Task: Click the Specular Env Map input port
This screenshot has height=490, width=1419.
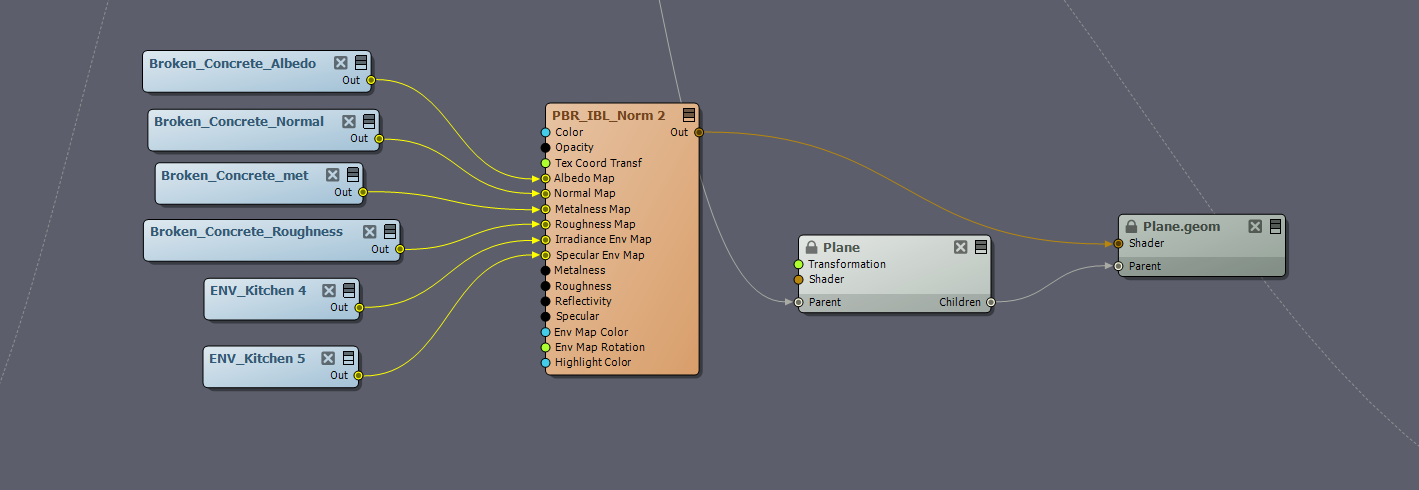Action: (x=545, y=255)
